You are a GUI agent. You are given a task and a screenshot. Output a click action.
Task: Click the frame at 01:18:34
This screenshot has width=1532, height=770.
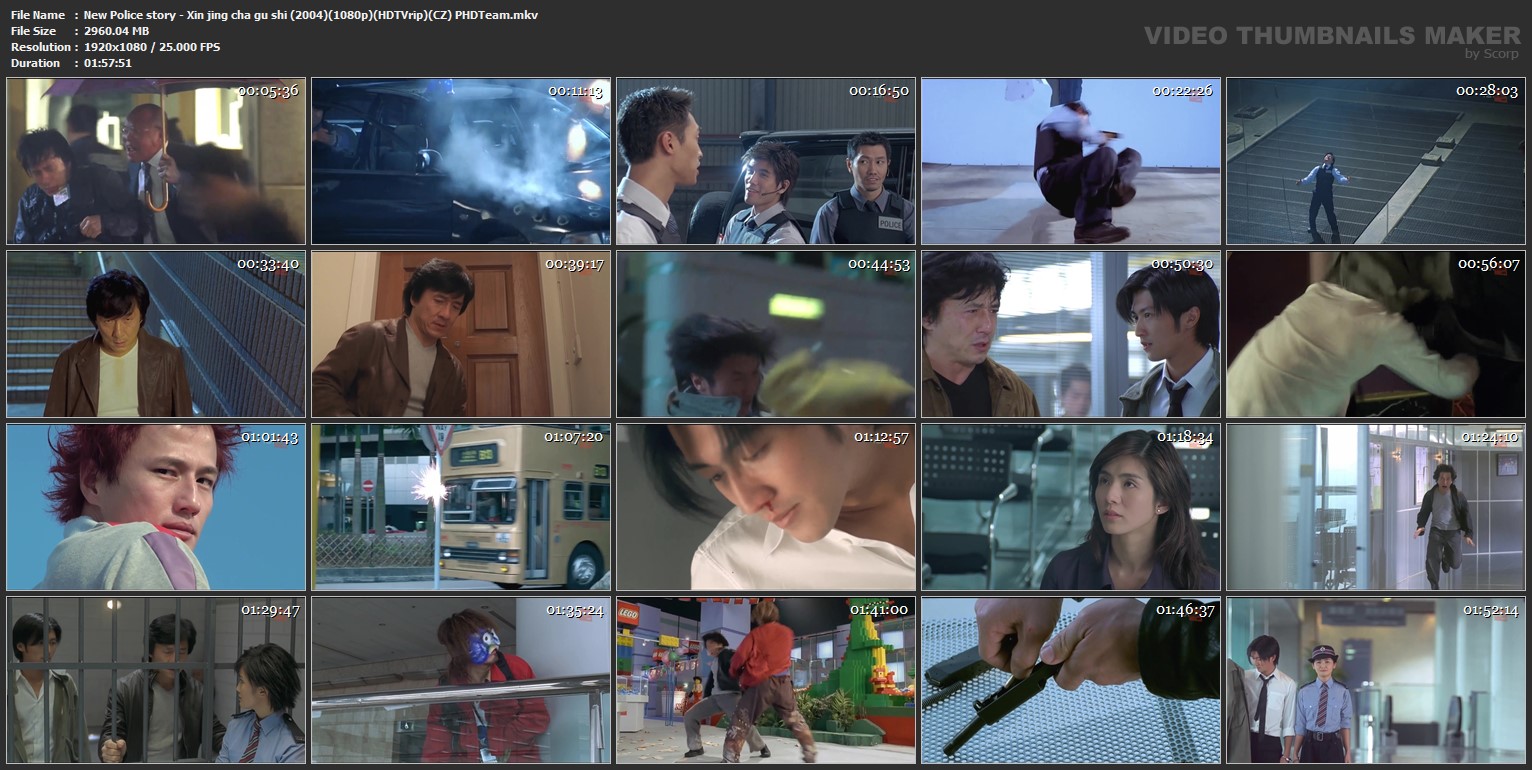(1071, 507)
